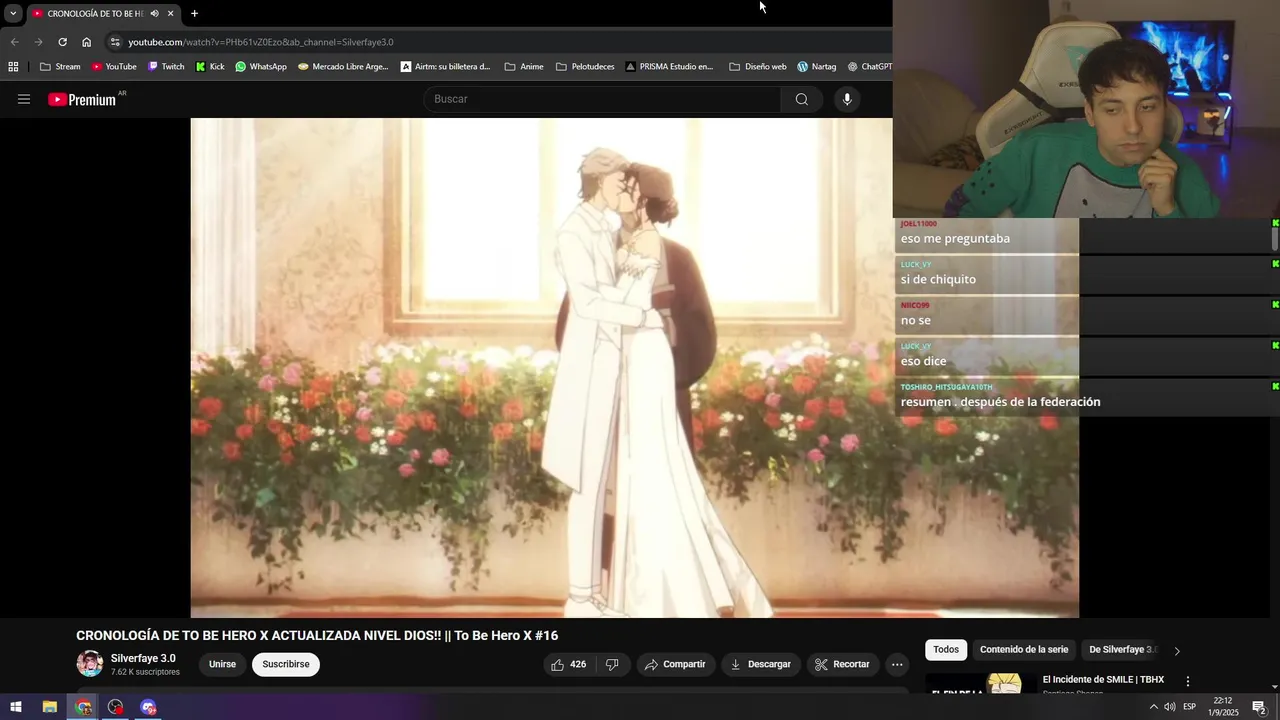This screenshot has width=1280, height=720.
Task: Click the browser address bar URL
Action: (x=261, y=42)
